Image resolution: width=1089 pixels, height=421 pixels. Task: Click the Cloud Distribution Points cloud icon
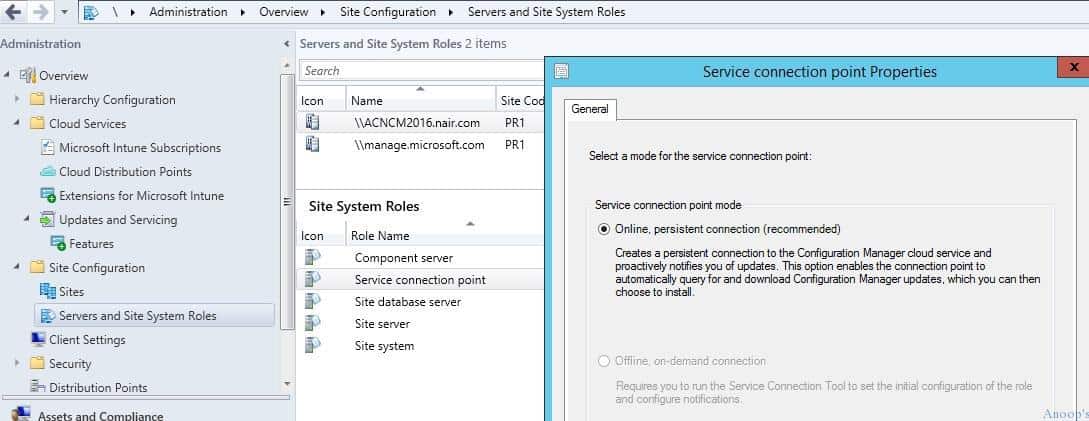(47, 172)
